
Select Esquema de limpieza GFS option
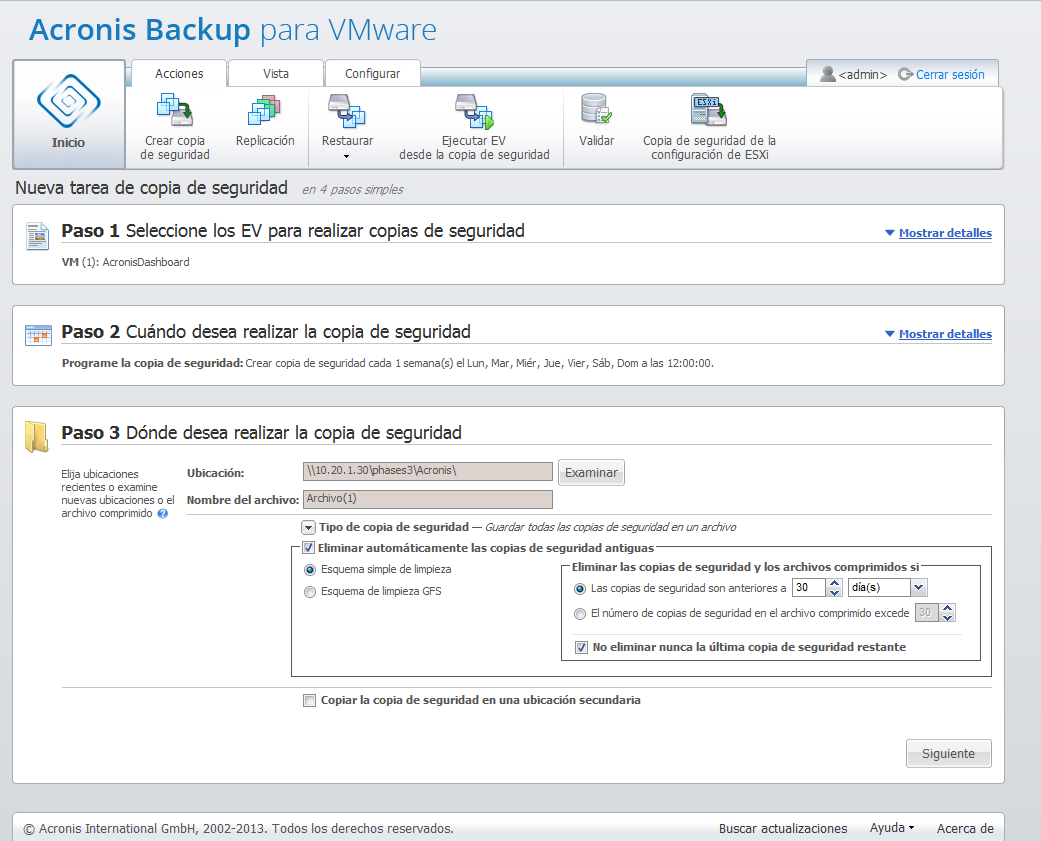(310, 591)
